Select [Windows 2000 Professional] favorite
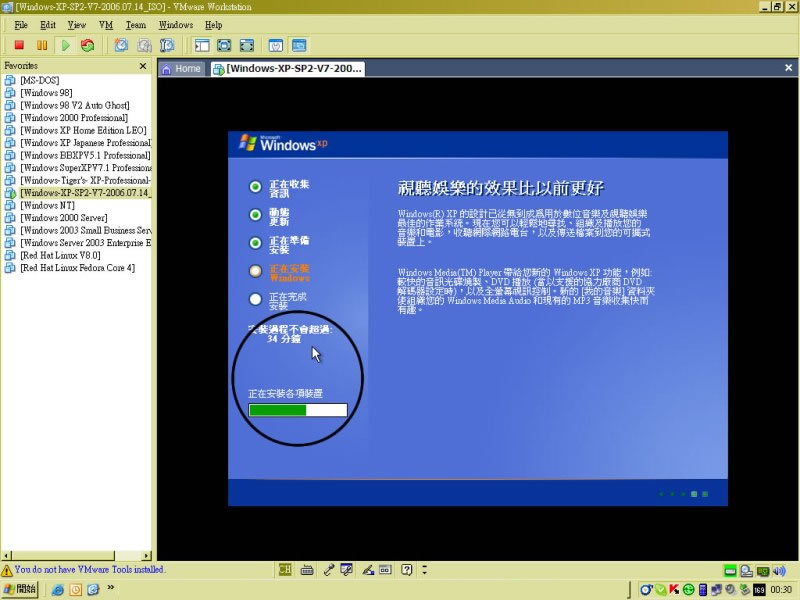800x600 pixels. [74, 118]
